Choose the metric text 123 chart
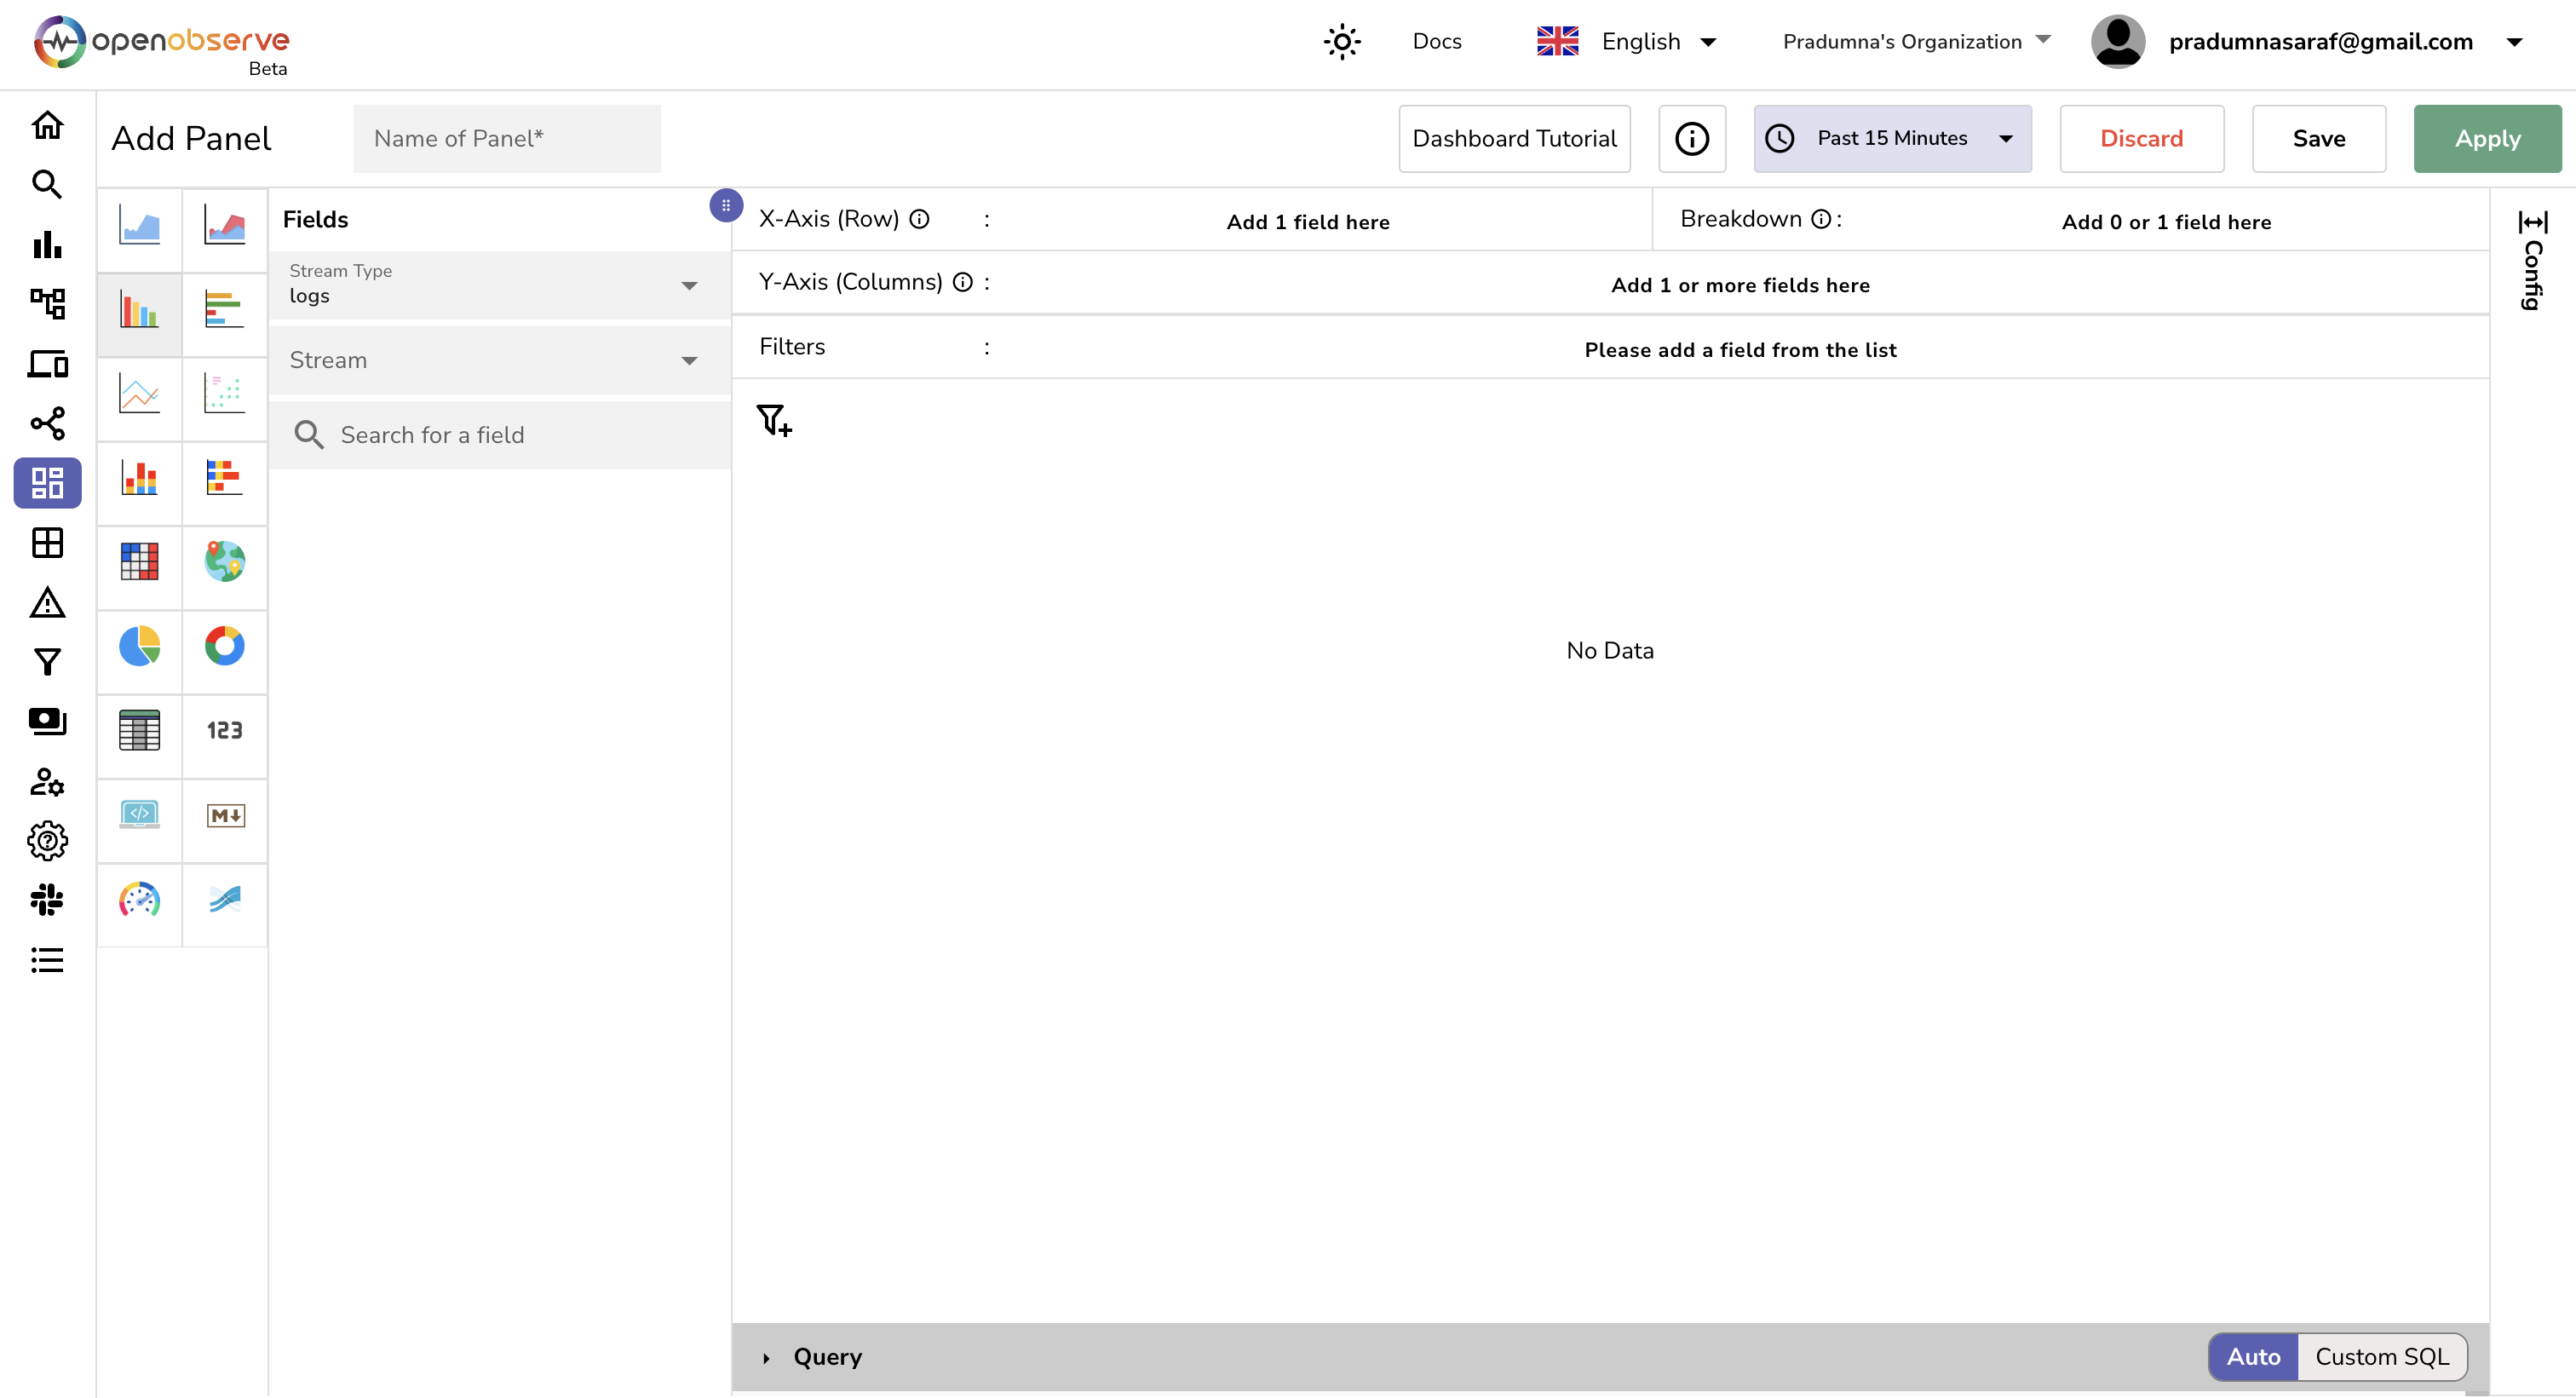 point(224,730)
